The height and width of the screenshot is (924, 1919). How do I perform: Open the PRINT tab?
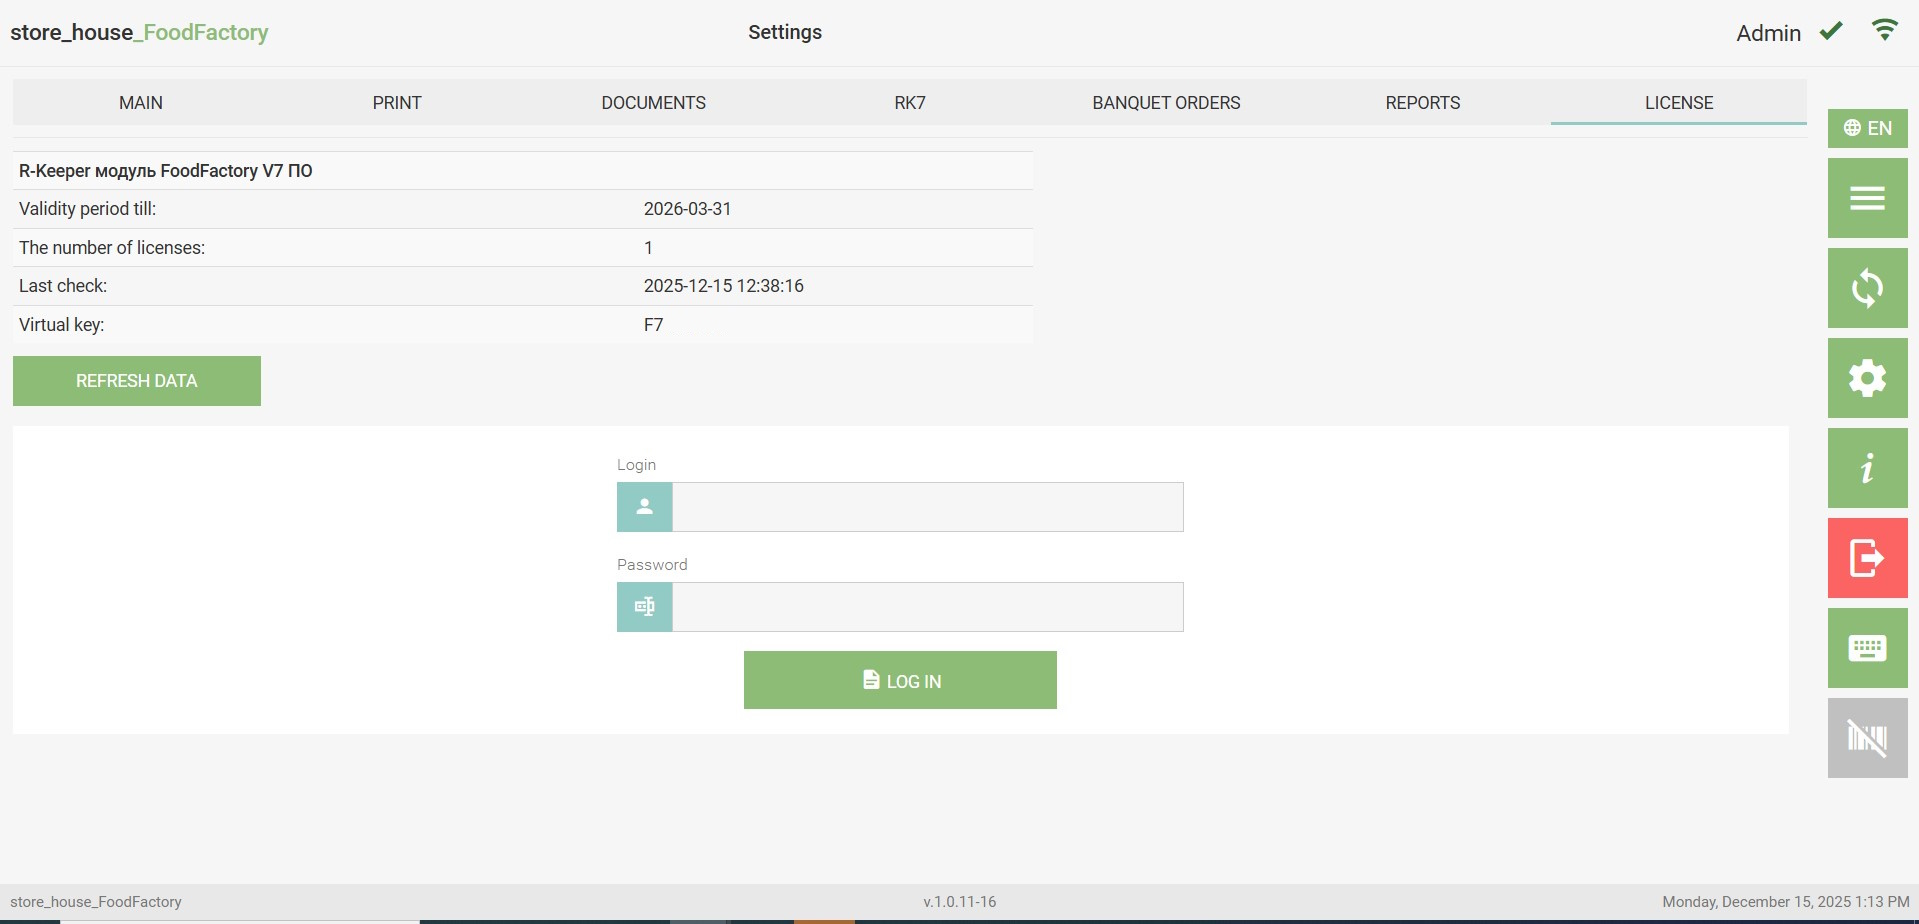point(397,103)
